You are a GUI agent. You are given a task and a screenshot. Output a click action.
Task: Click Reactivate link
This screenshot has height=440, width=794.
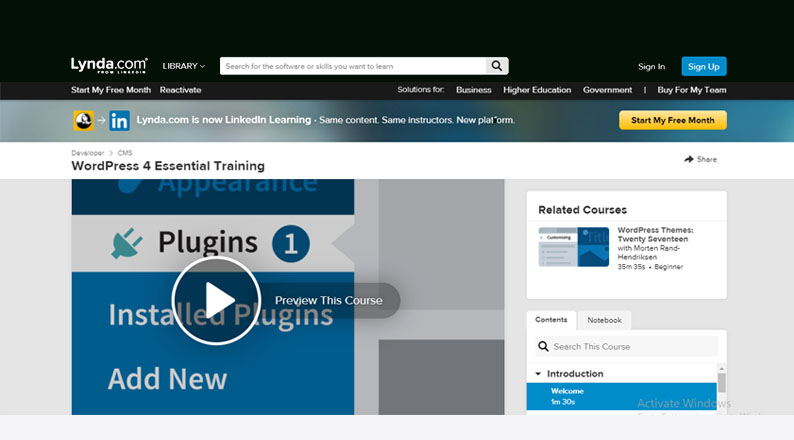(180, 90)
